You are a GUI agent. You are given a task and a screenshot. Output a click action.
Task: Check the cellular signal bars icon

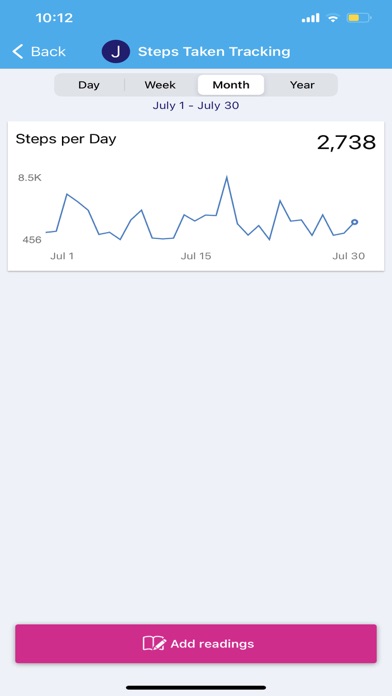(x=310, y=18)
